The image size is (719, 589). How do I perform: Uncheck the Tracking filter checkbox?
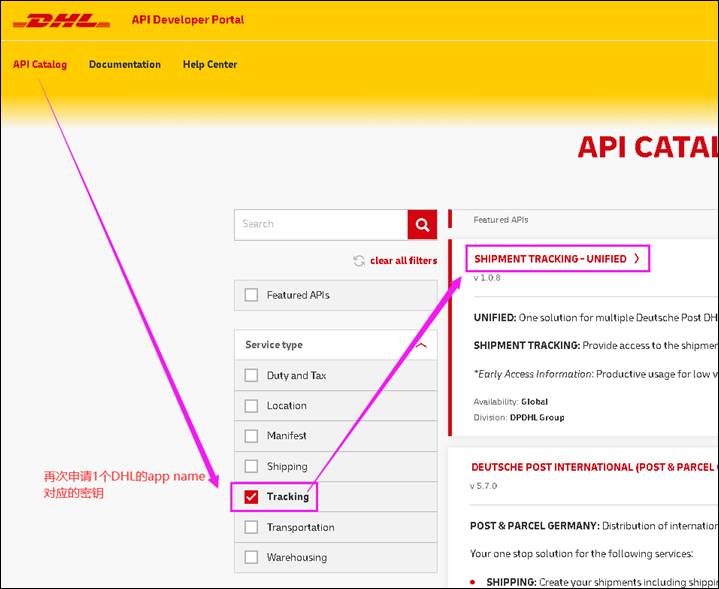point(251,497)
